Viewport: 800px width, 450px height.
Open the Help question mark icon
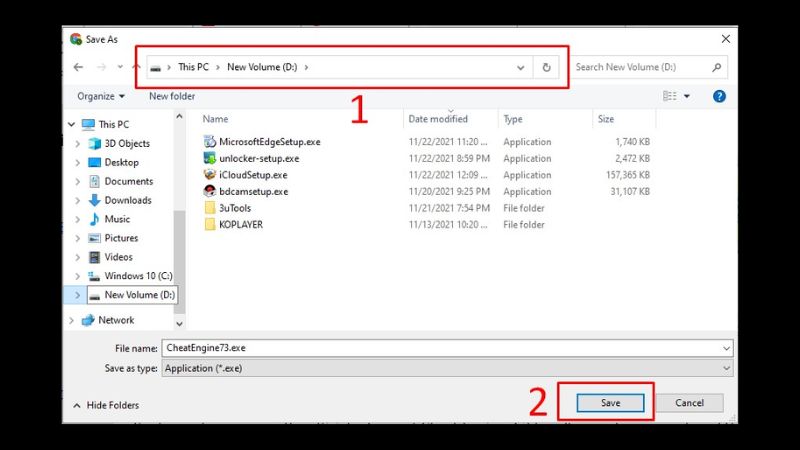(719, 96)
